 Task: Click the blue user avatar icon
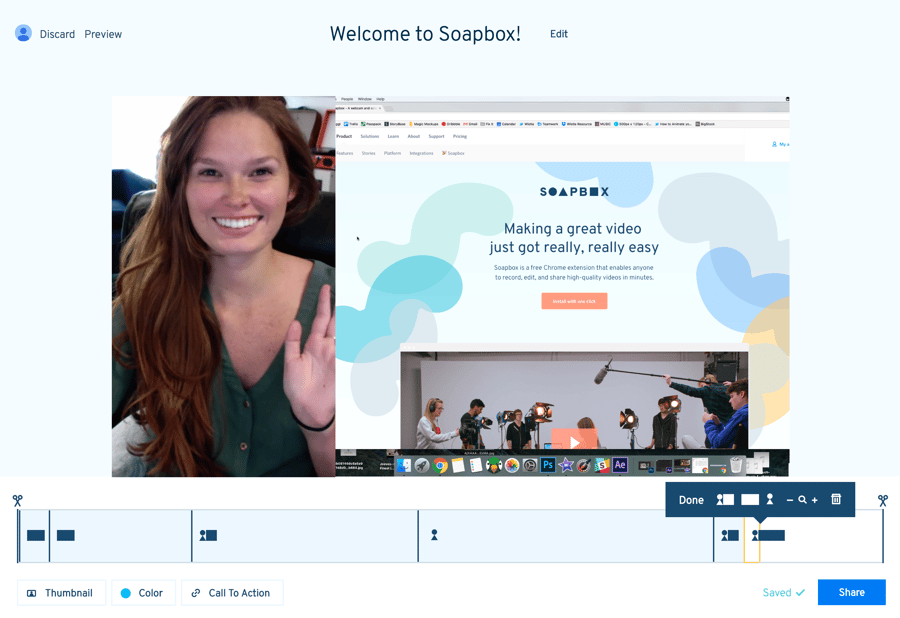(x=23, y=33)
